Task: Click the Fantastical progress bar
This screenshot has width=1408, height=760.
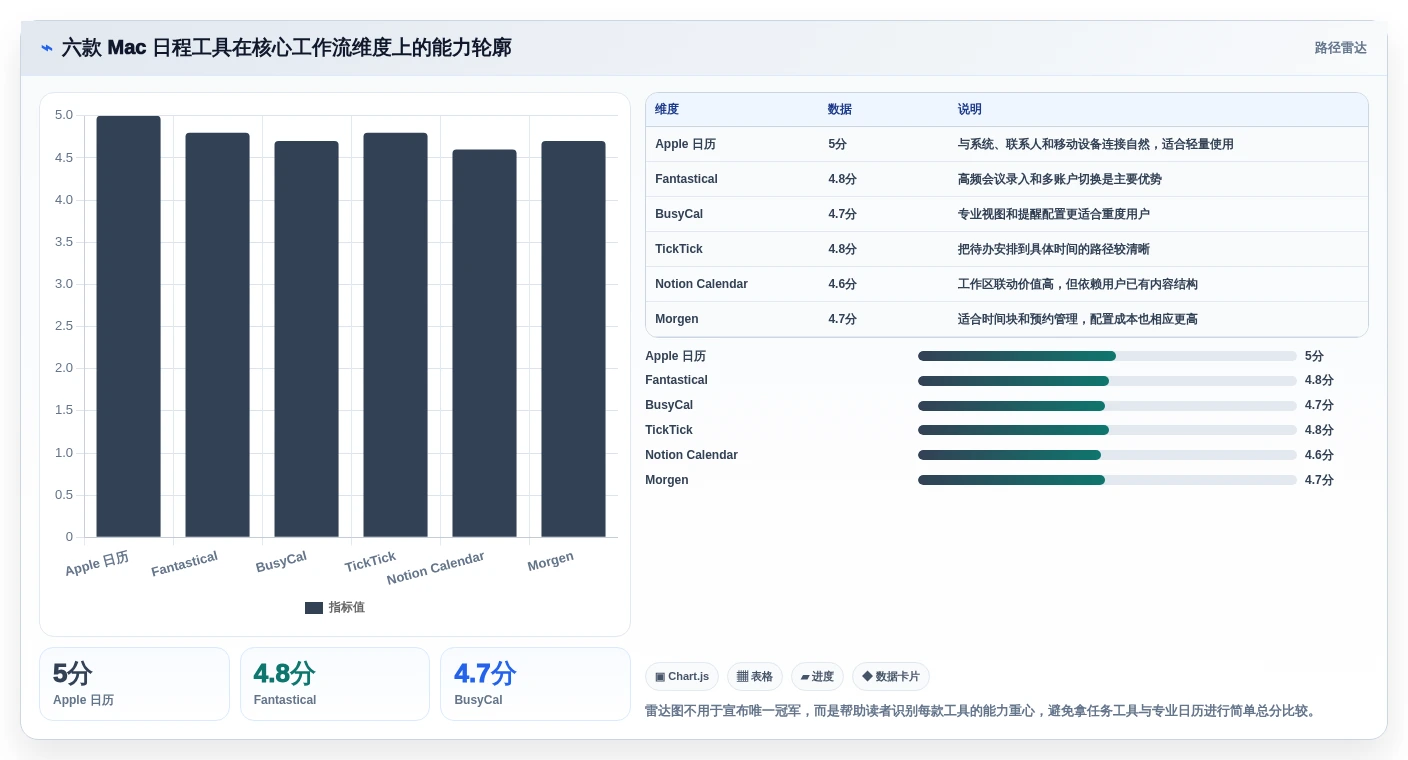Action: point(1107,381)
